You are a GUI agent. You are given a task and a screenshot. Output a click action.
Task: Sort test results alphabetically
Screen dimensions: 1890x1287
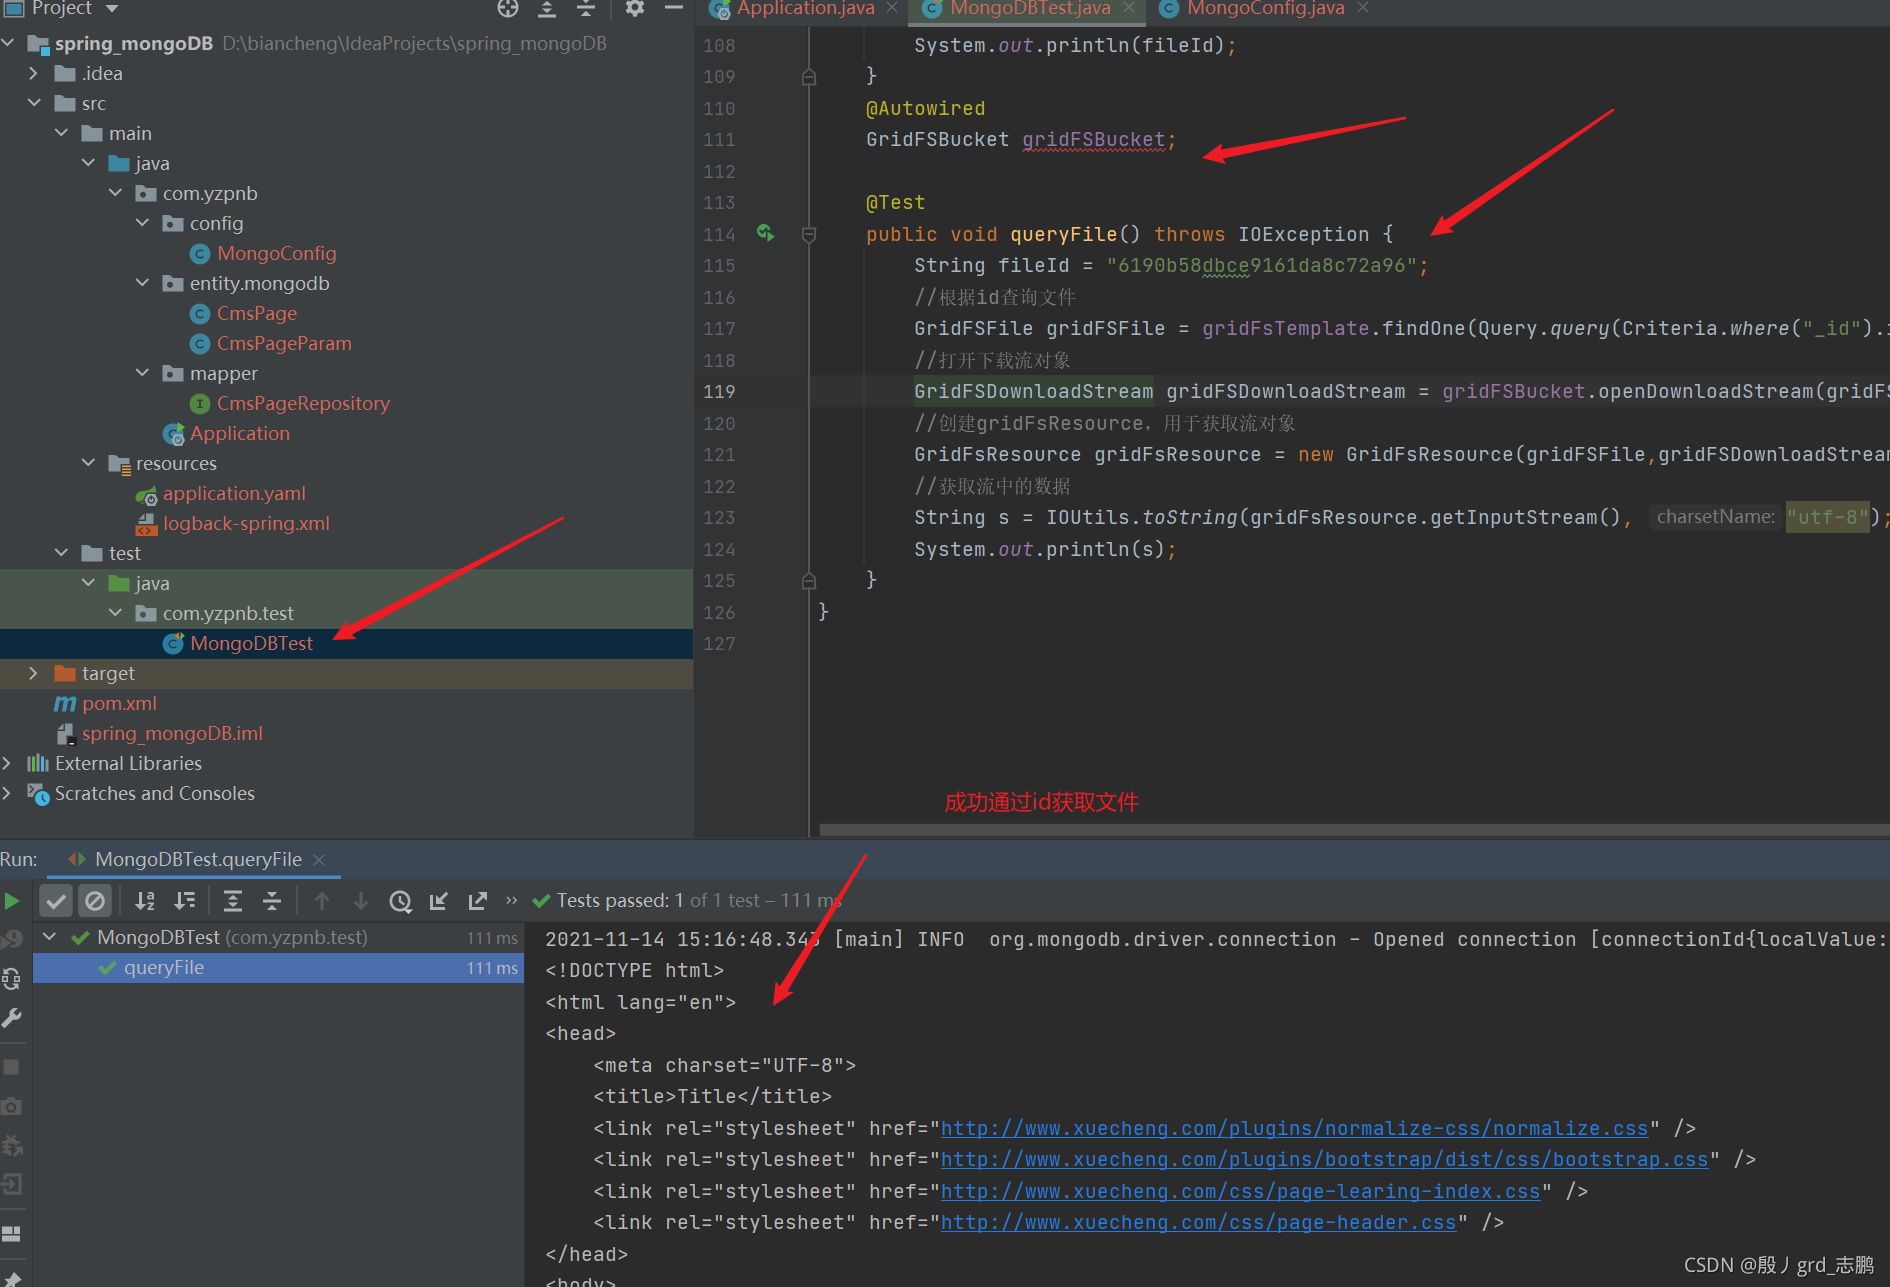[x=145, y=901]
